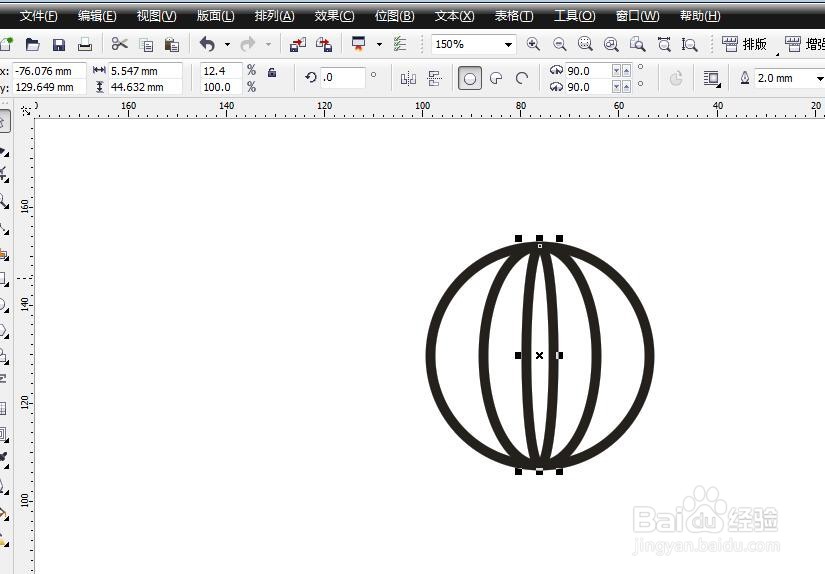
Task: Open the 位图(B) menu
Action: [x=395, y=16]
